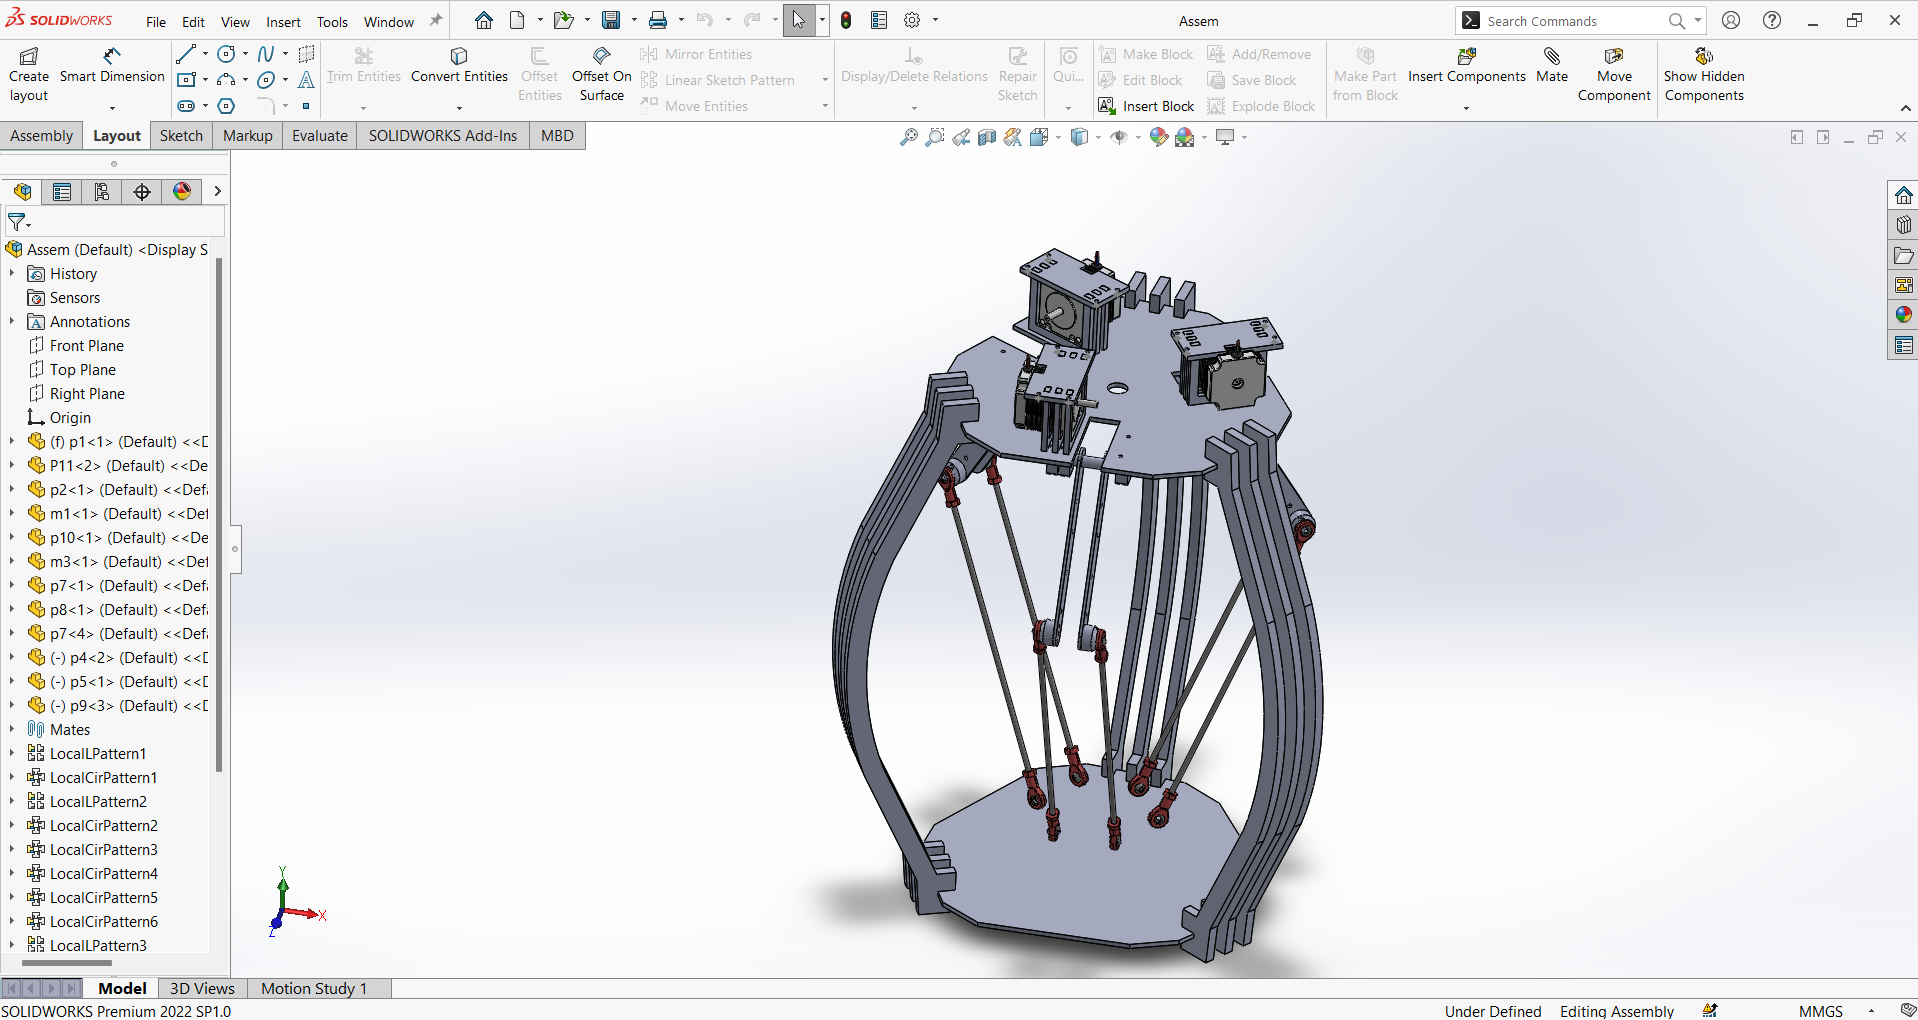
Task: Click the Move Component tool
Action: [1614, 75]
